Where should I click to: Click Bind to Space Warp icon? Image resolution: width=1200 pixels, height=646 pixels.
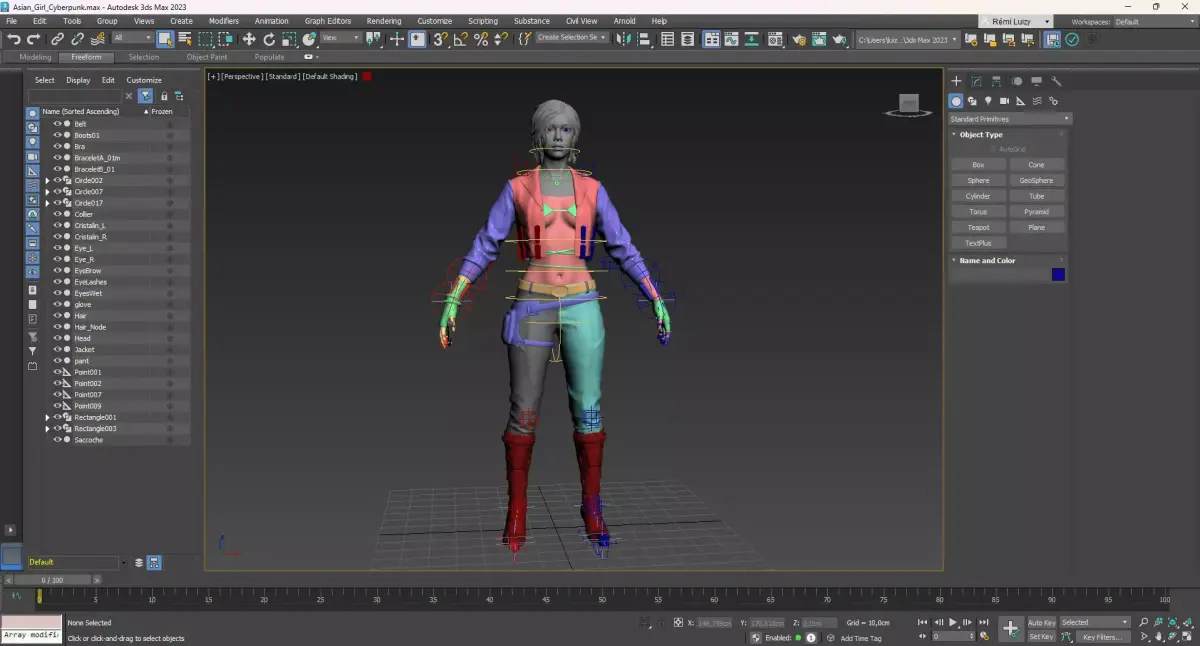97,39
